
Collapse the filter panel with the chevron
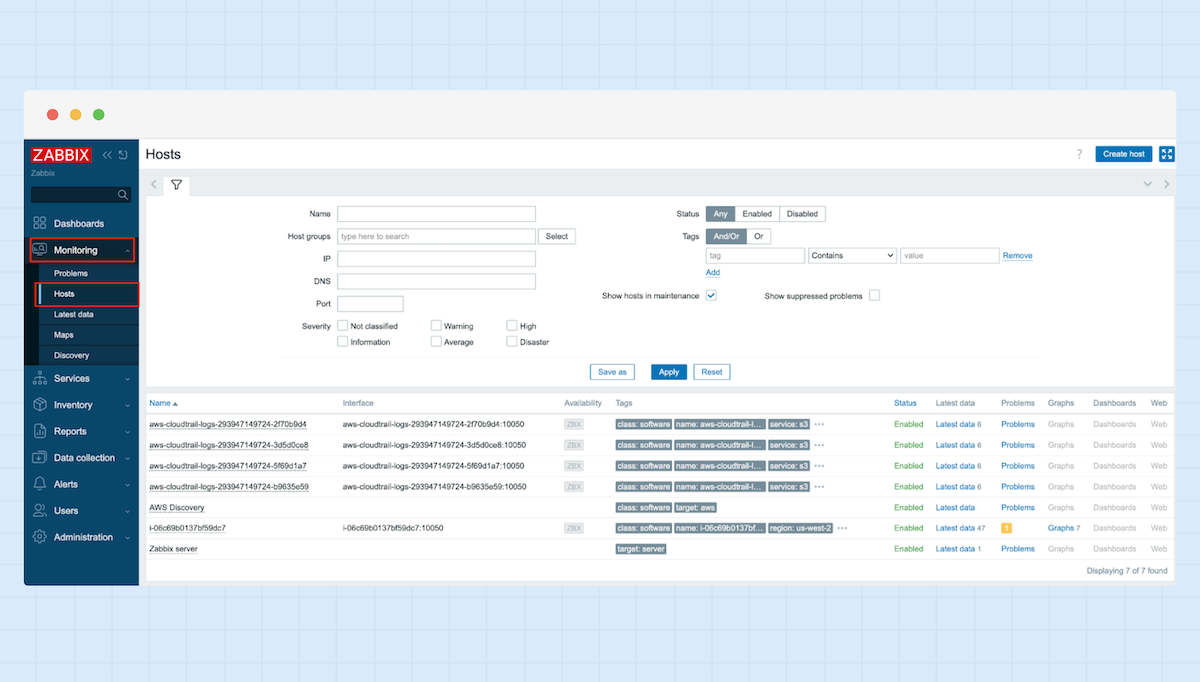1148,184
